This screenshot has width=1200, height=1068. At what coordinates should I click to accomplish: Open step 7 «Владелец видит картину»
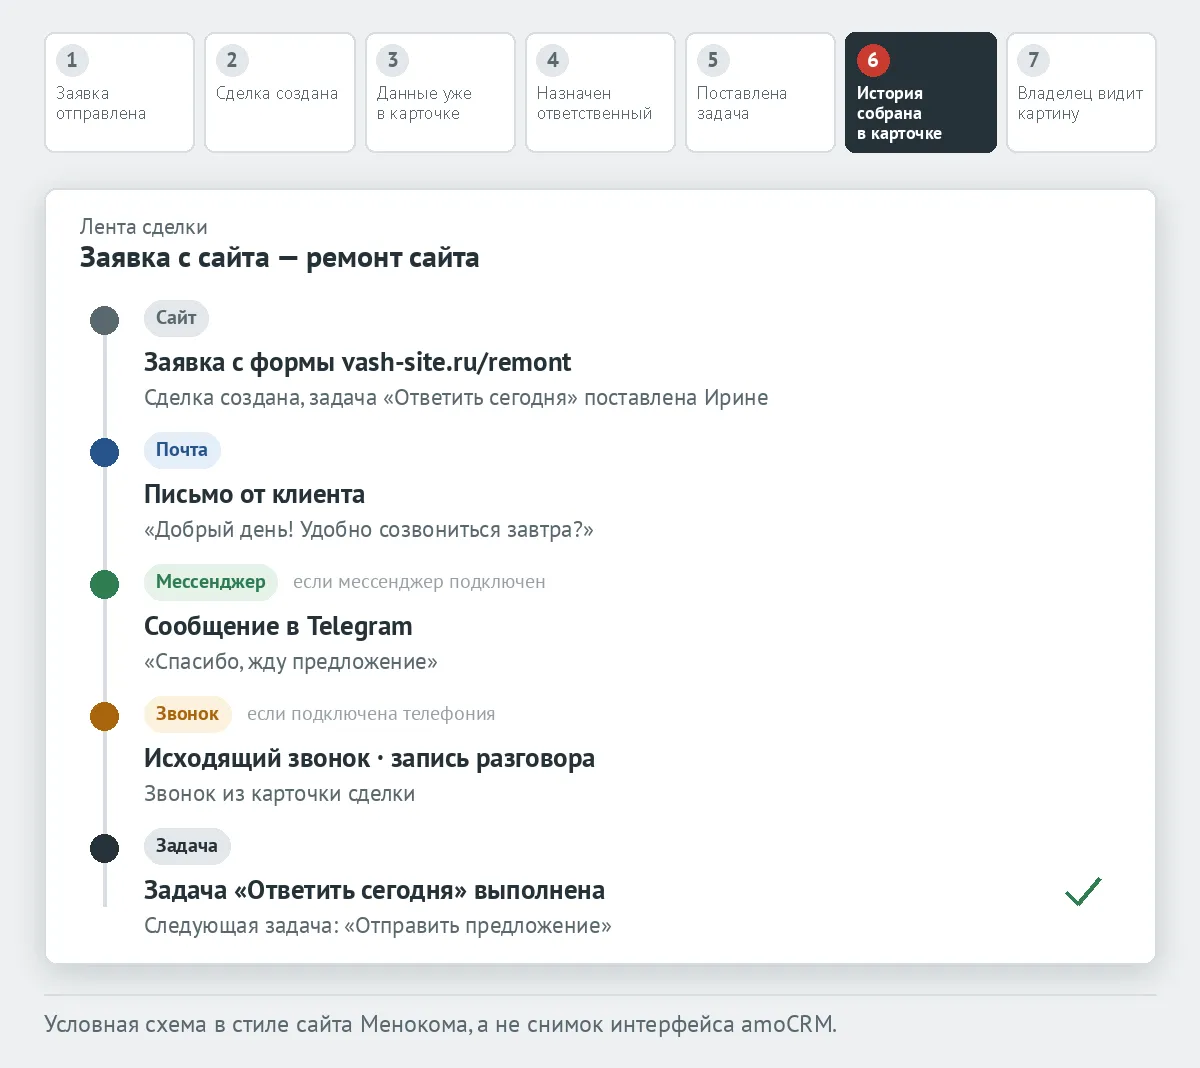tap(1081, 92)
